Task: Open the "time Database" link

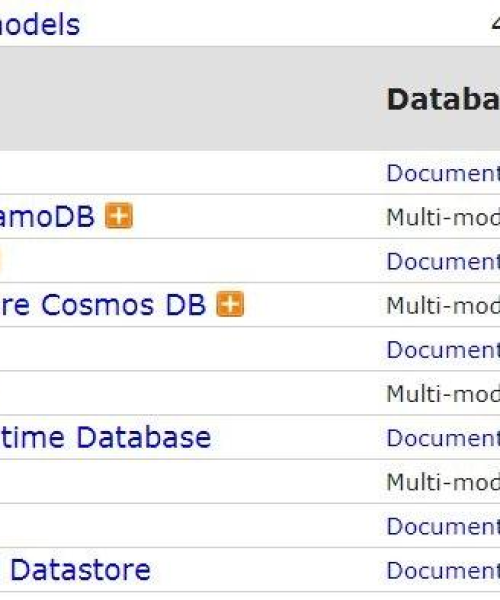Action: tap(105, 437)
